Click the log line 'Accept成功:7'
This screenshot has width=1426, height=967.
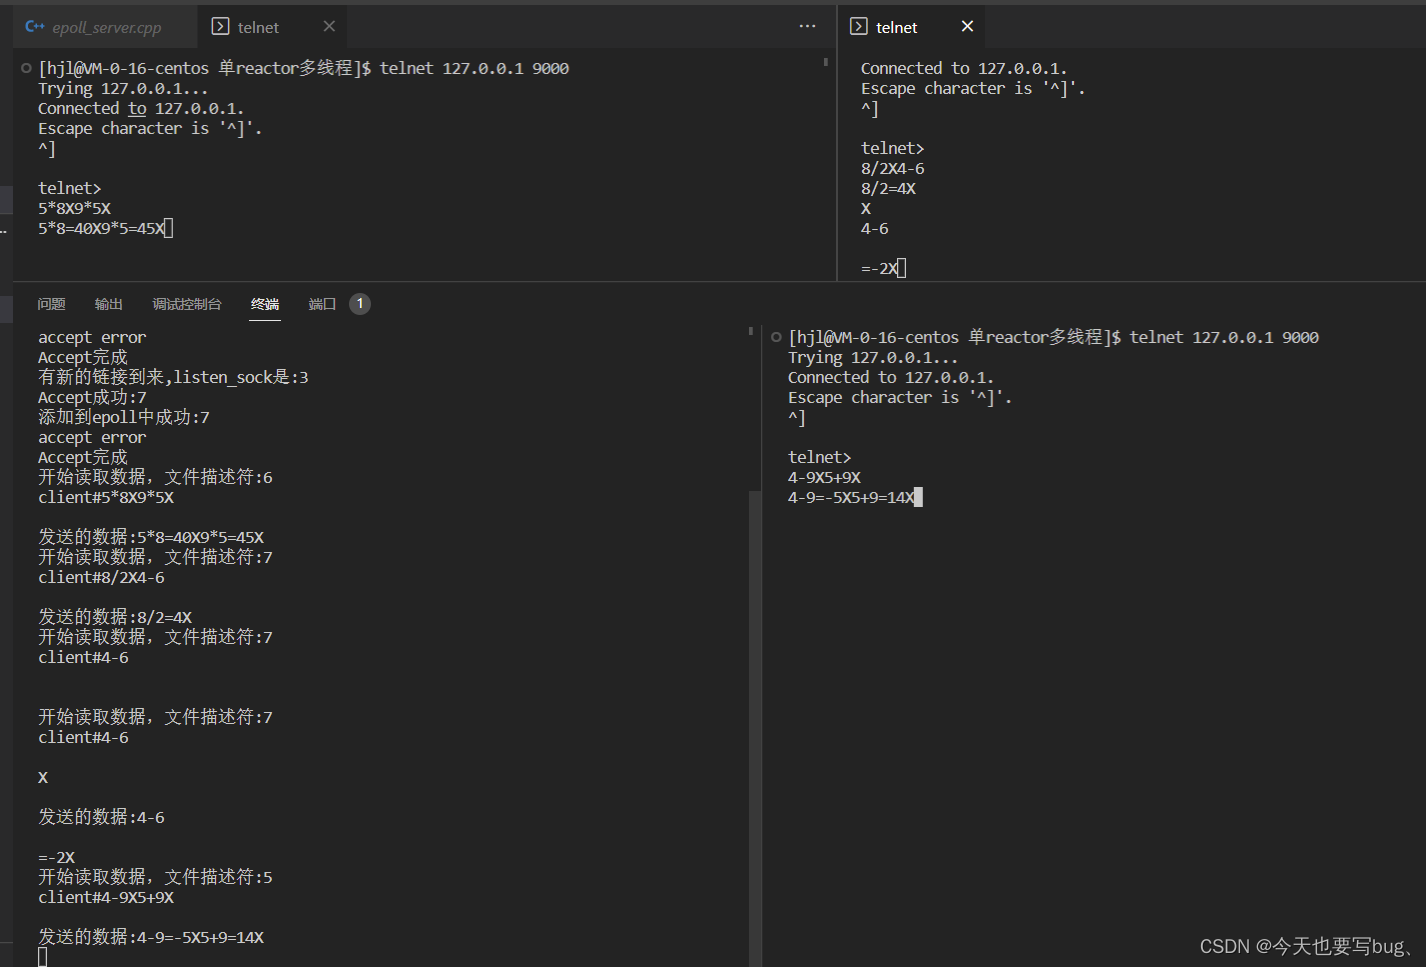click(x=92, y=397)
